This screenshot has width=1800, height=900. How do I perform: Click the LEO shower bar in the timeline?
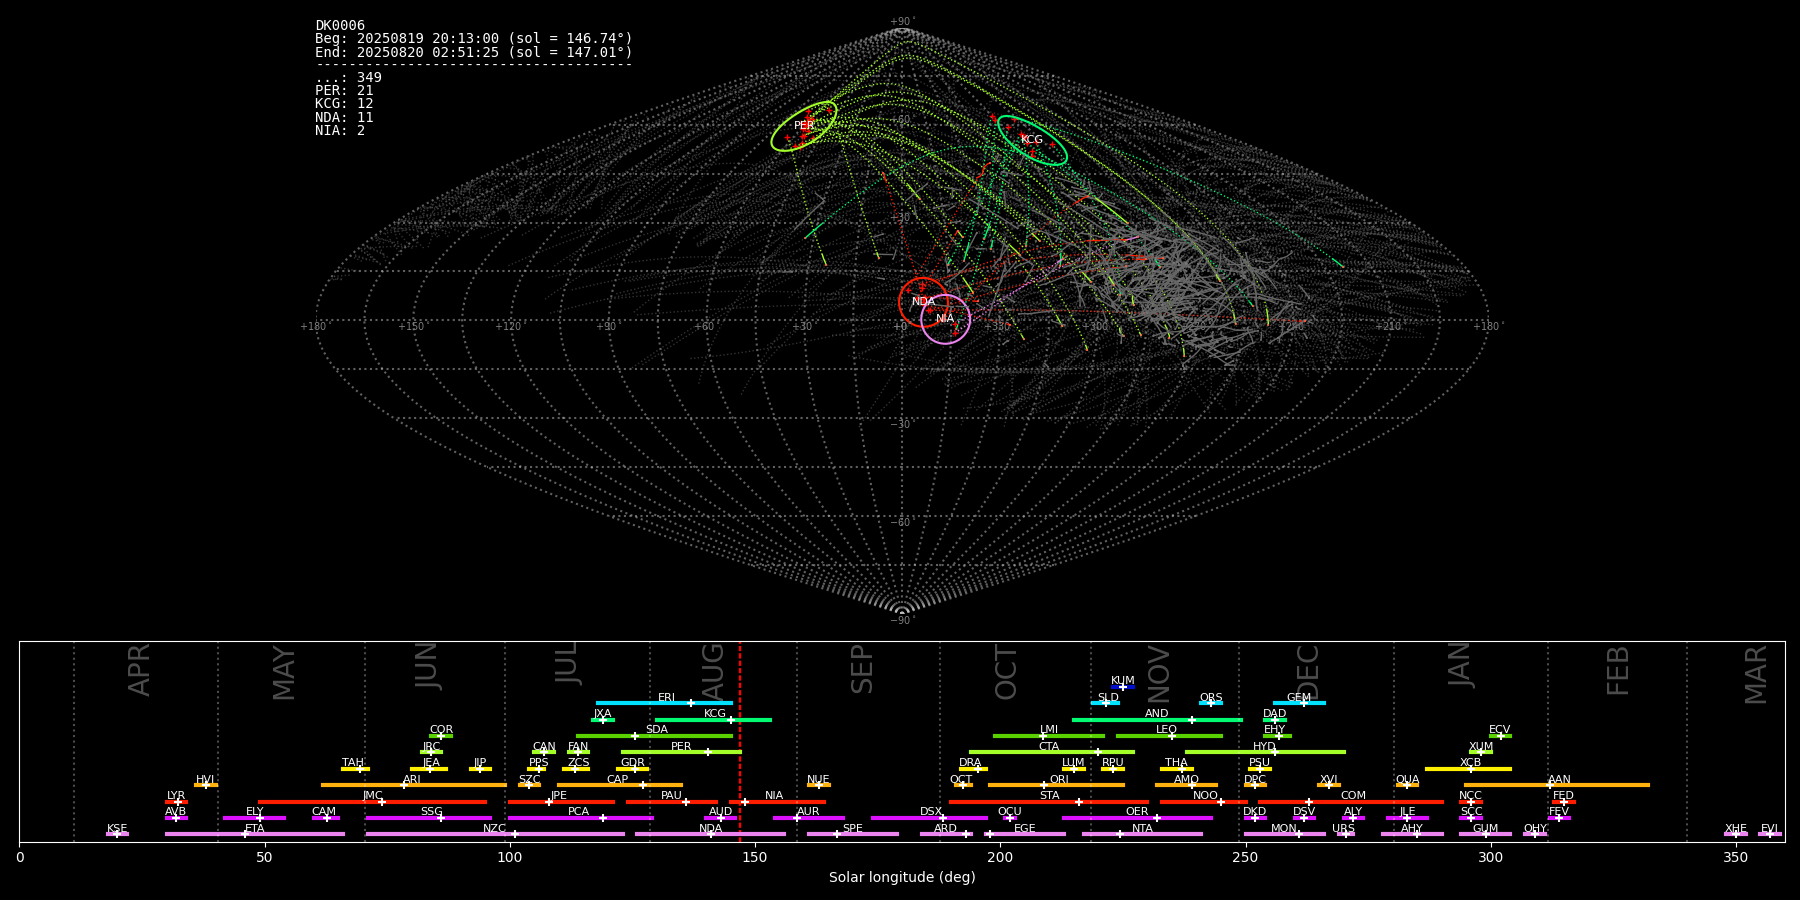click(x=1169, y=736)
